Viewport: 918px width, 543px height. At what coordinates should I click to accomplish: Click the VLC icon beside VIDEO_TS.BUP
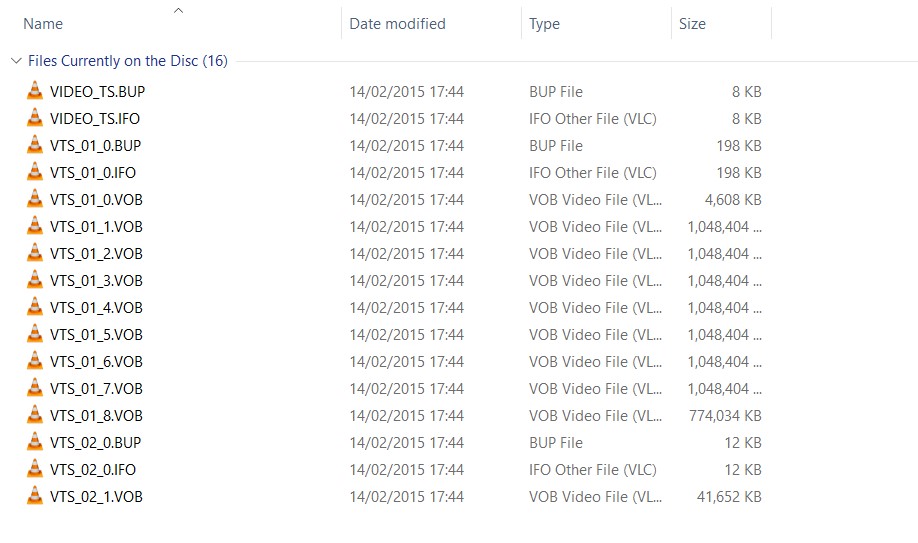point(34,91)
